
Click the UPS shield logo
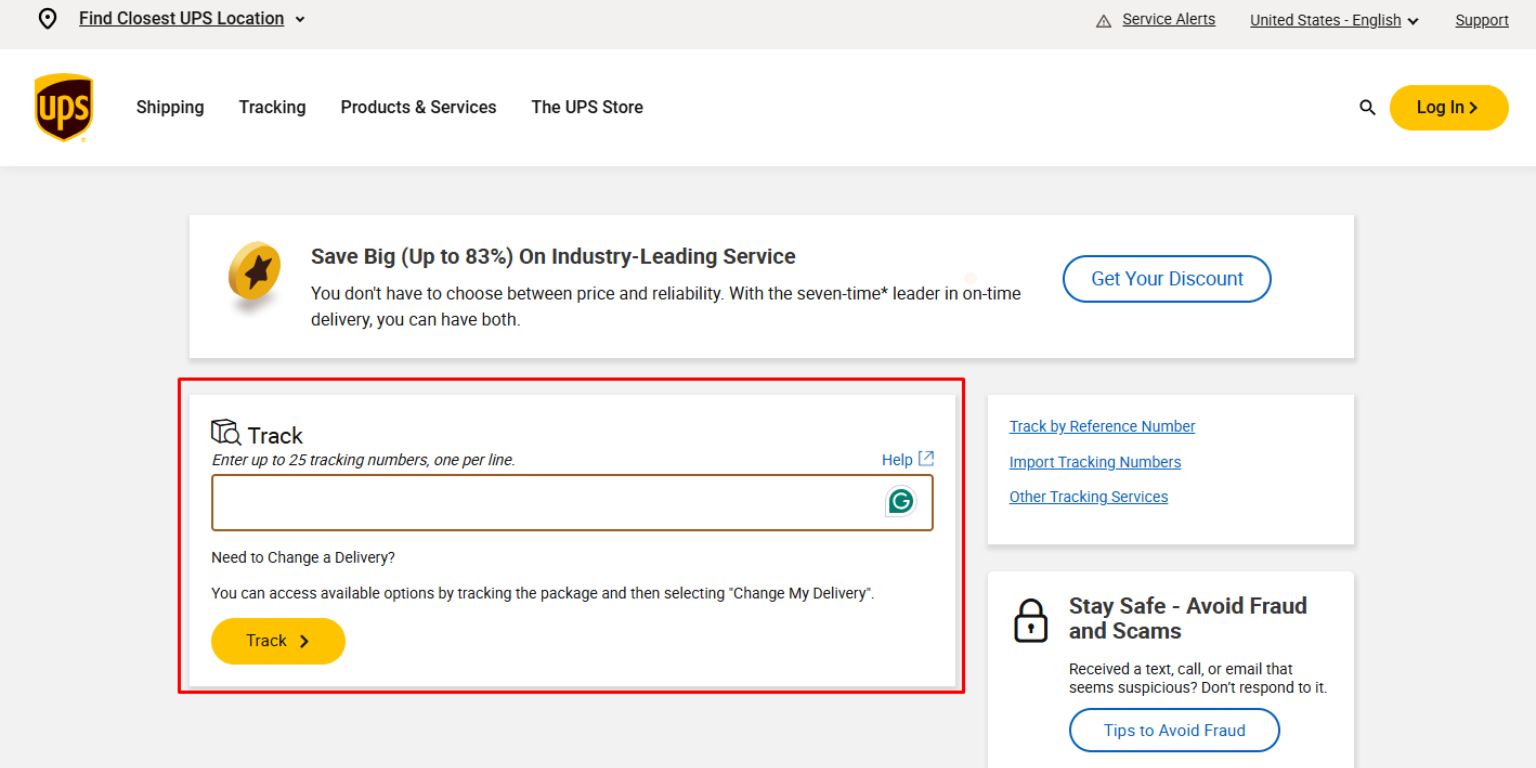click(x=64, y=107)
